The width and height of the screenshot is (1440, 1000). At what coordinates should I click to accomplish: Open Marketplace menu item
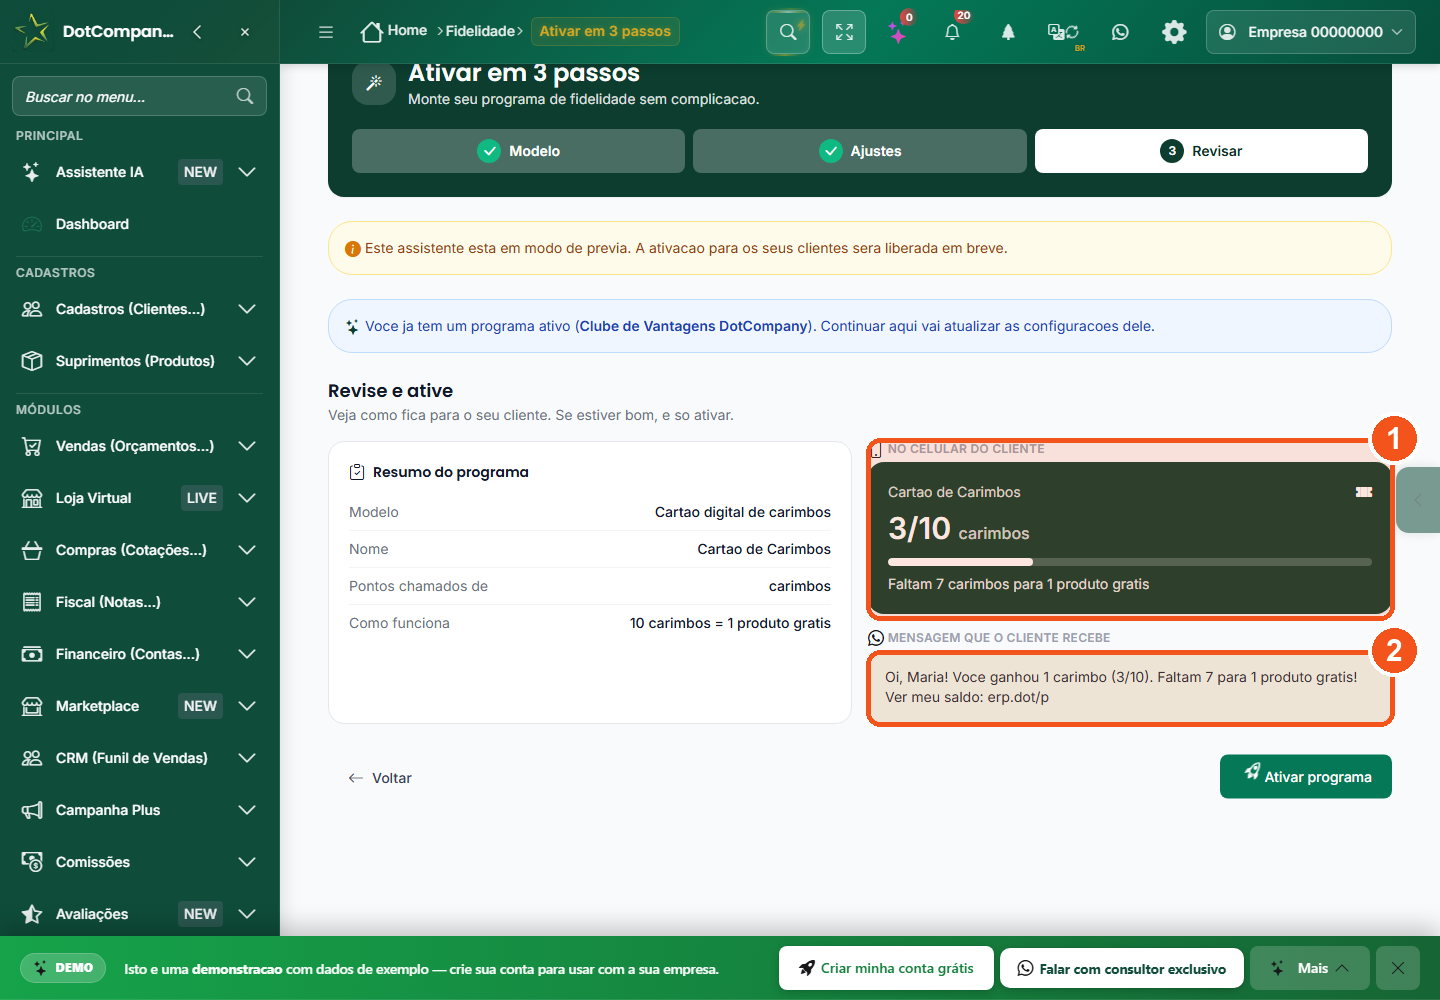pyautogui.click(x=139, y=706)
